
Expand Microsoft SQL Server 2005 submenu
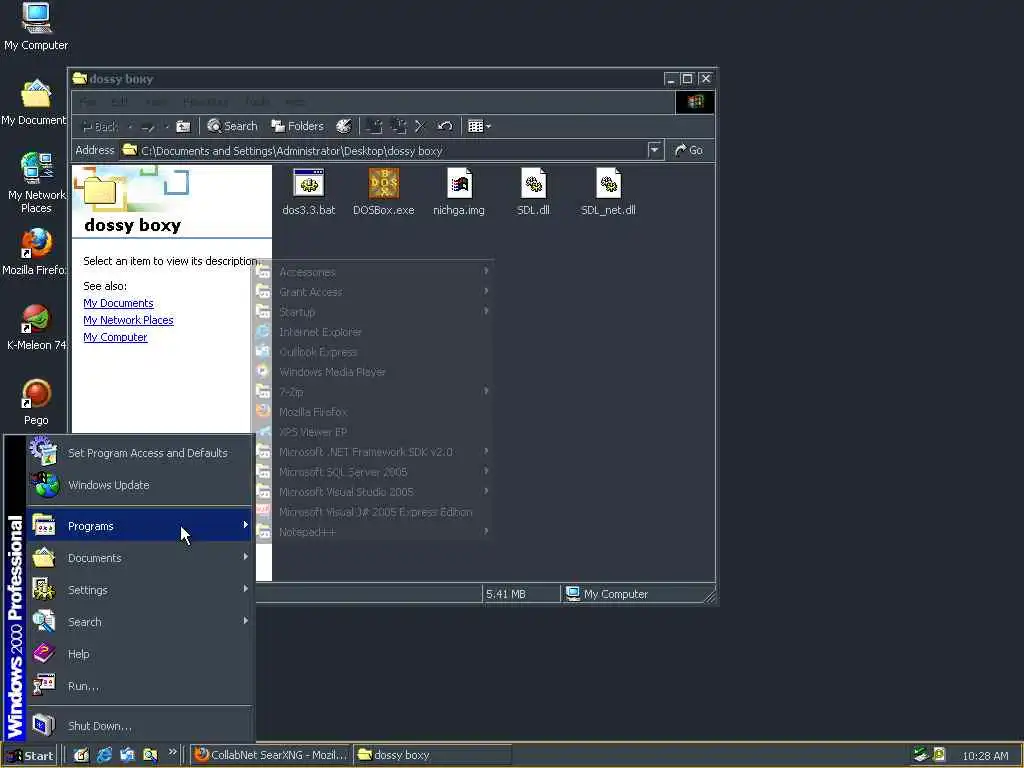372,472
